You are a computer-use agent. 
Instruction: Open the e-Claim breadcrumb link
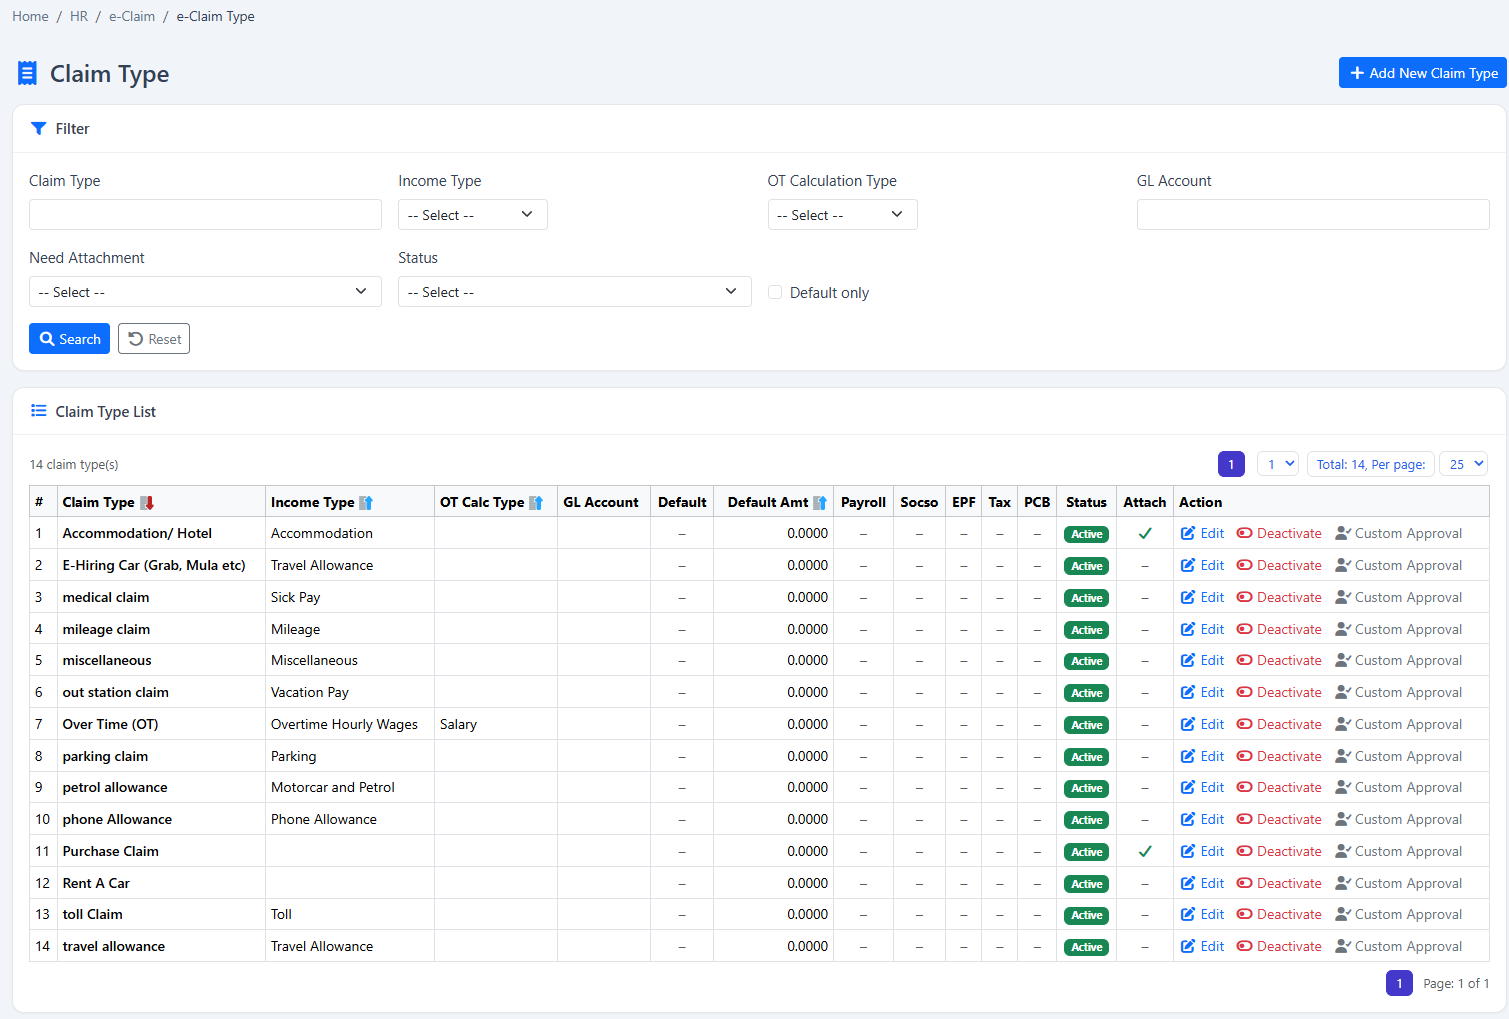point(132,16)
